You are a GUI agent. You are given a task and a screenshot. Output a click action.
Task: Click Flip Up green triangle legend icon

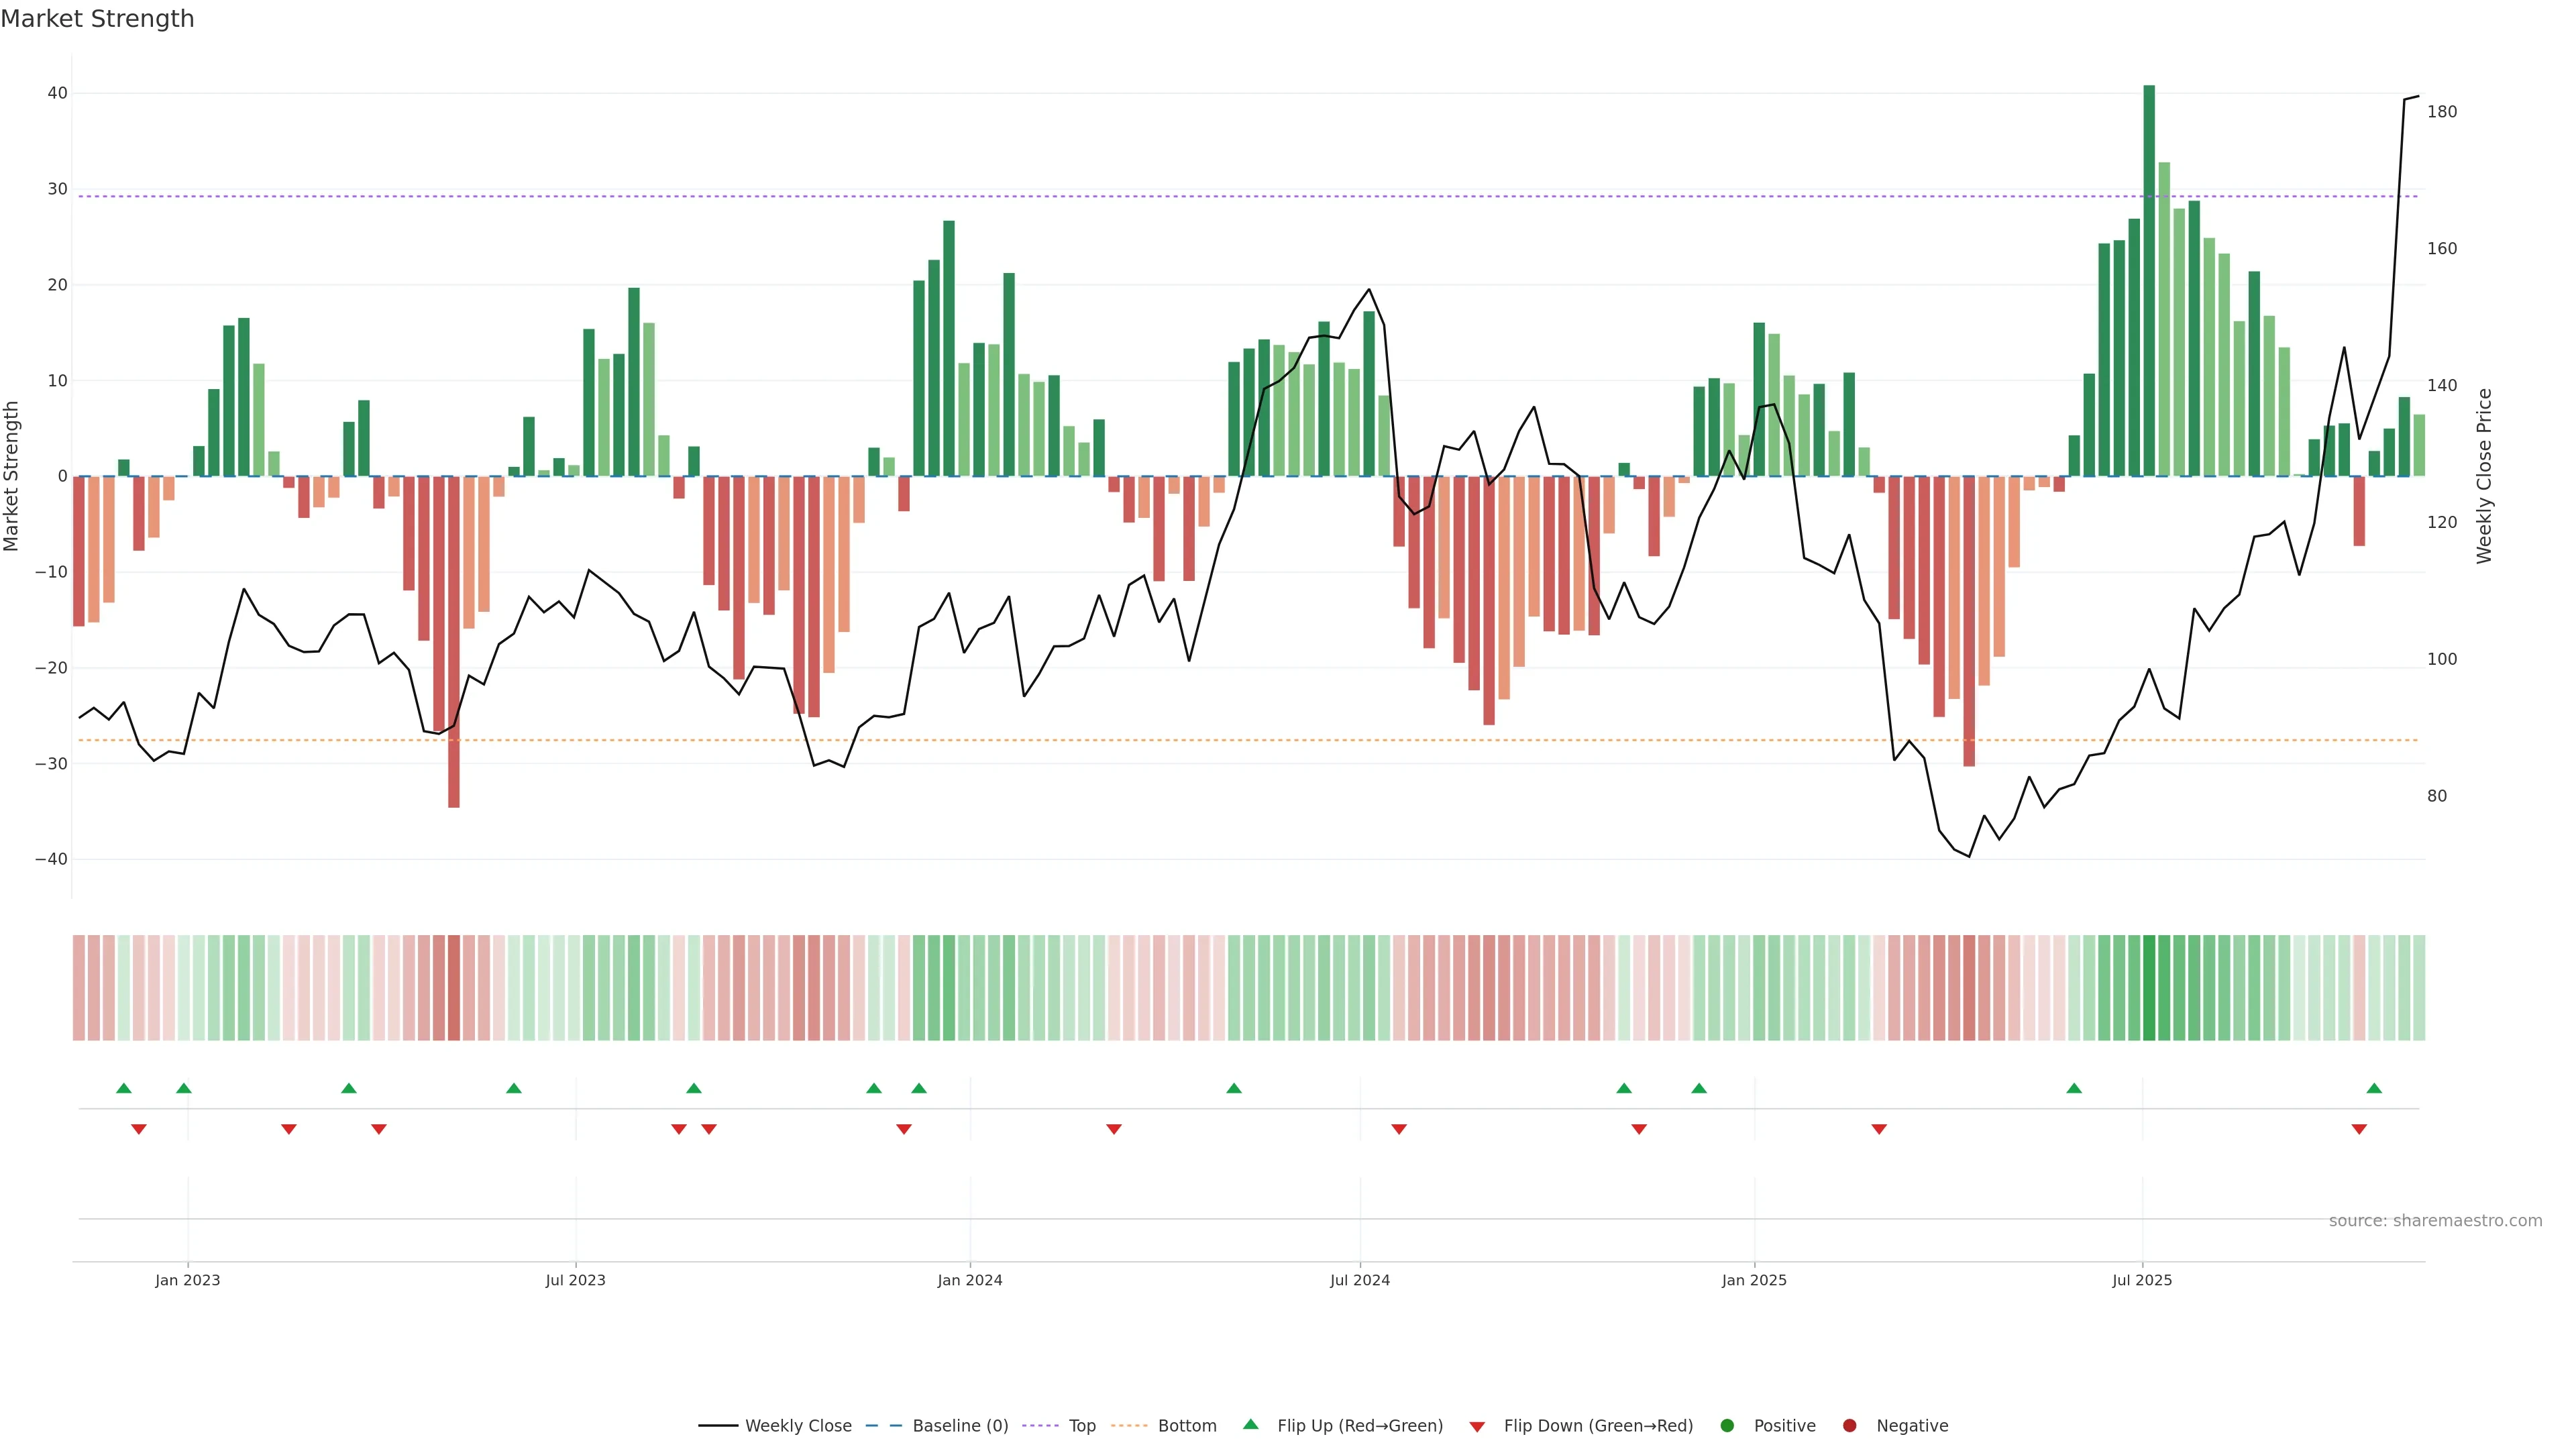click(x=1250, y=1424)
